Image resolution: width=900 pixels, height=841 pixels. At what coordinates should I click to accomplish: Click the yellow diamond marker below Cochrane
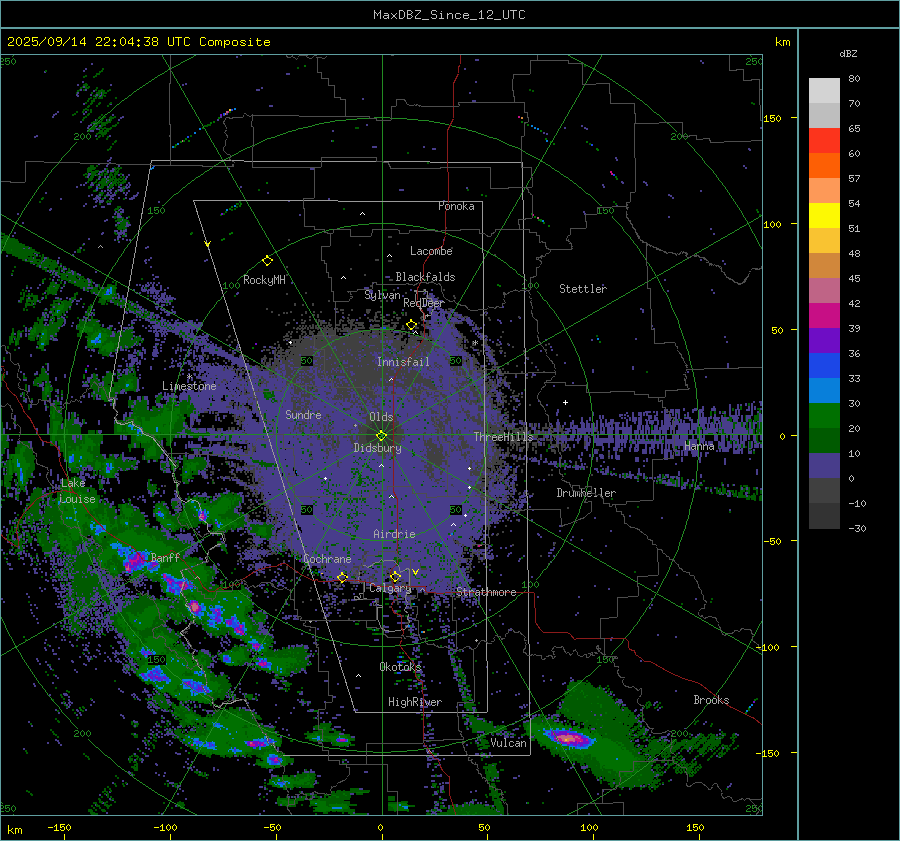coord(342,577)
